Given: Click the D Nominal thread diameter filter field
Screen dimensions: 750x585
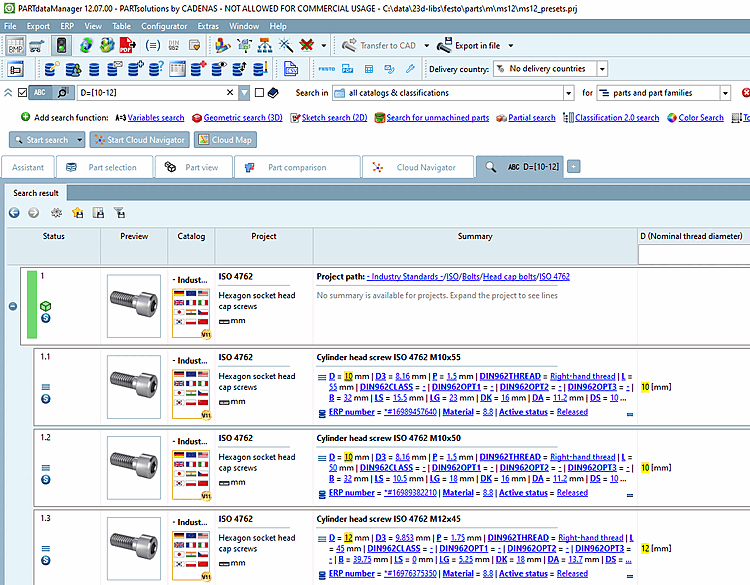Looking at the screenshot, I should click(693, 255).
